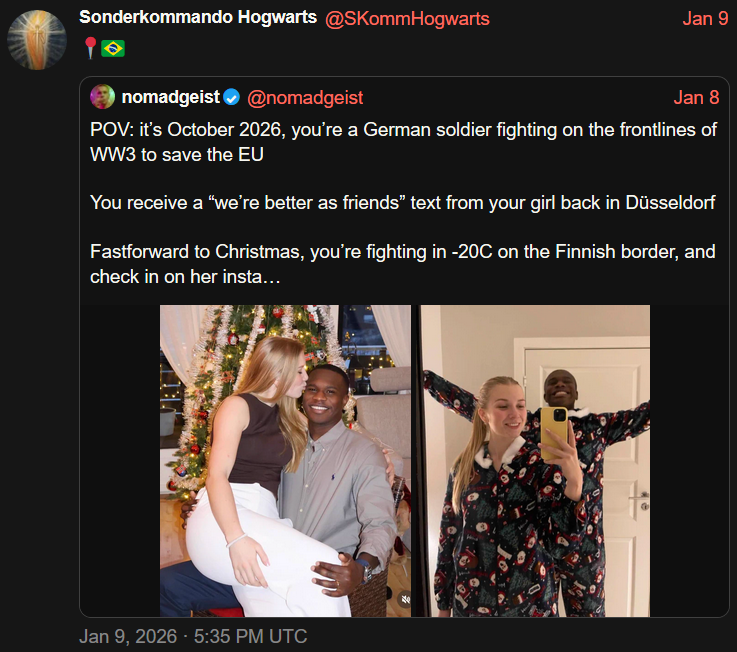This screenshot has height=652, width=737.
Task: Click the black margin left of the photos
Action: pos(120,461)
